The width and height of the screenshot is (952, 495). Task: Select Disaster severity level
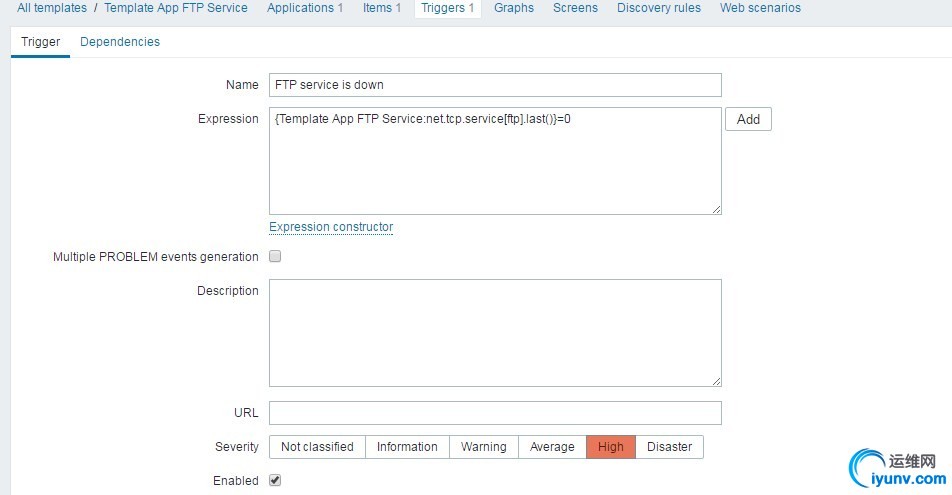pos(669,447)
